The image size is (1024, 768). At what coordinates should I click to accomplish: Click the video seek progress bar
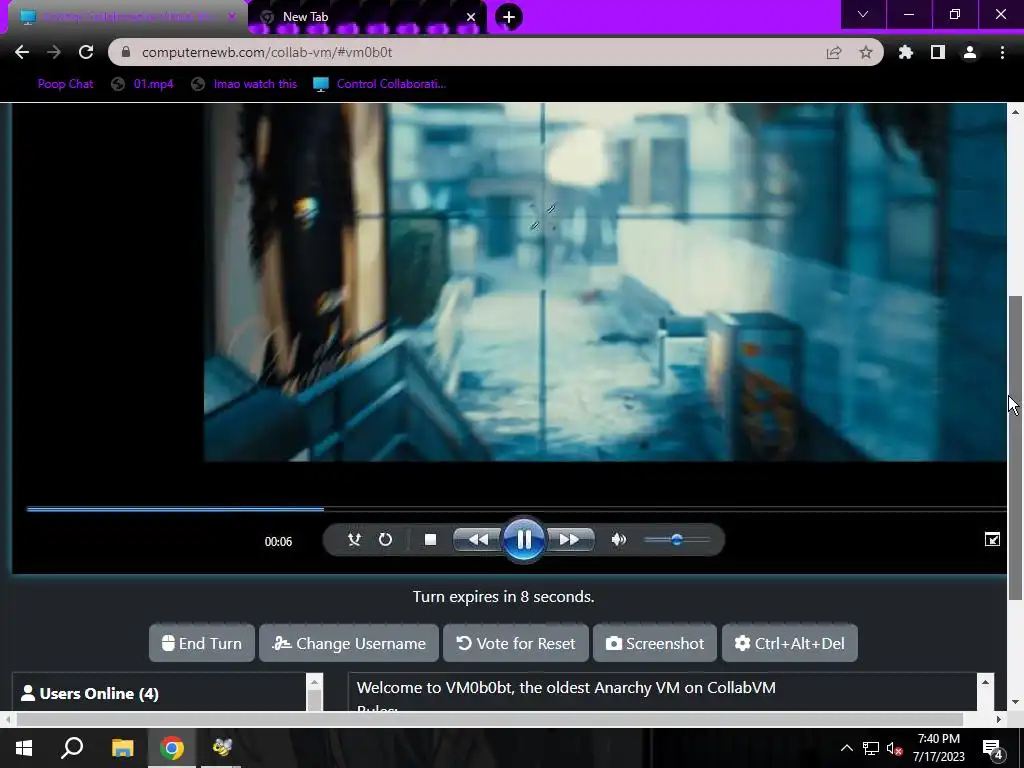[x=516, y=509]
